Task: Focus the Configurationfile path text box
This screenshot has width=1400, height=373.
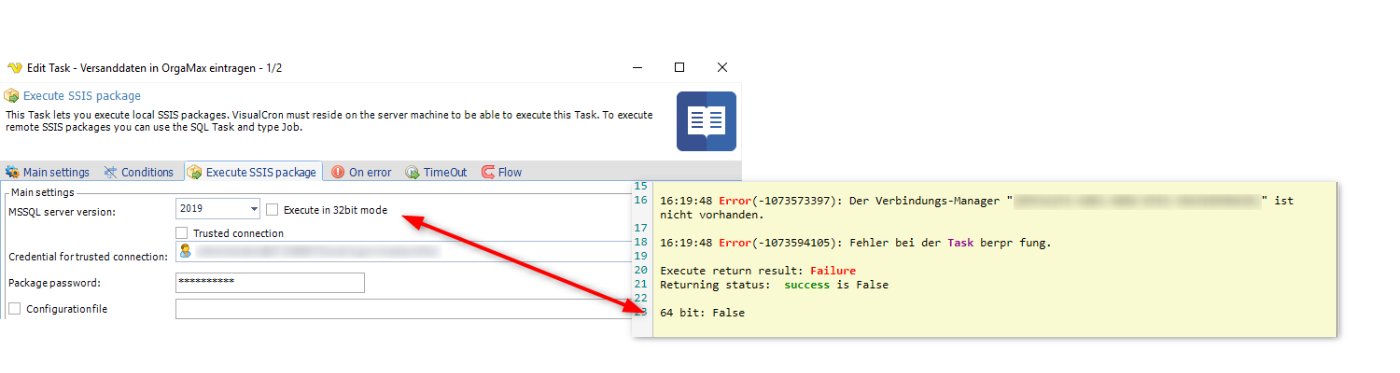Action: click(403, 309)
